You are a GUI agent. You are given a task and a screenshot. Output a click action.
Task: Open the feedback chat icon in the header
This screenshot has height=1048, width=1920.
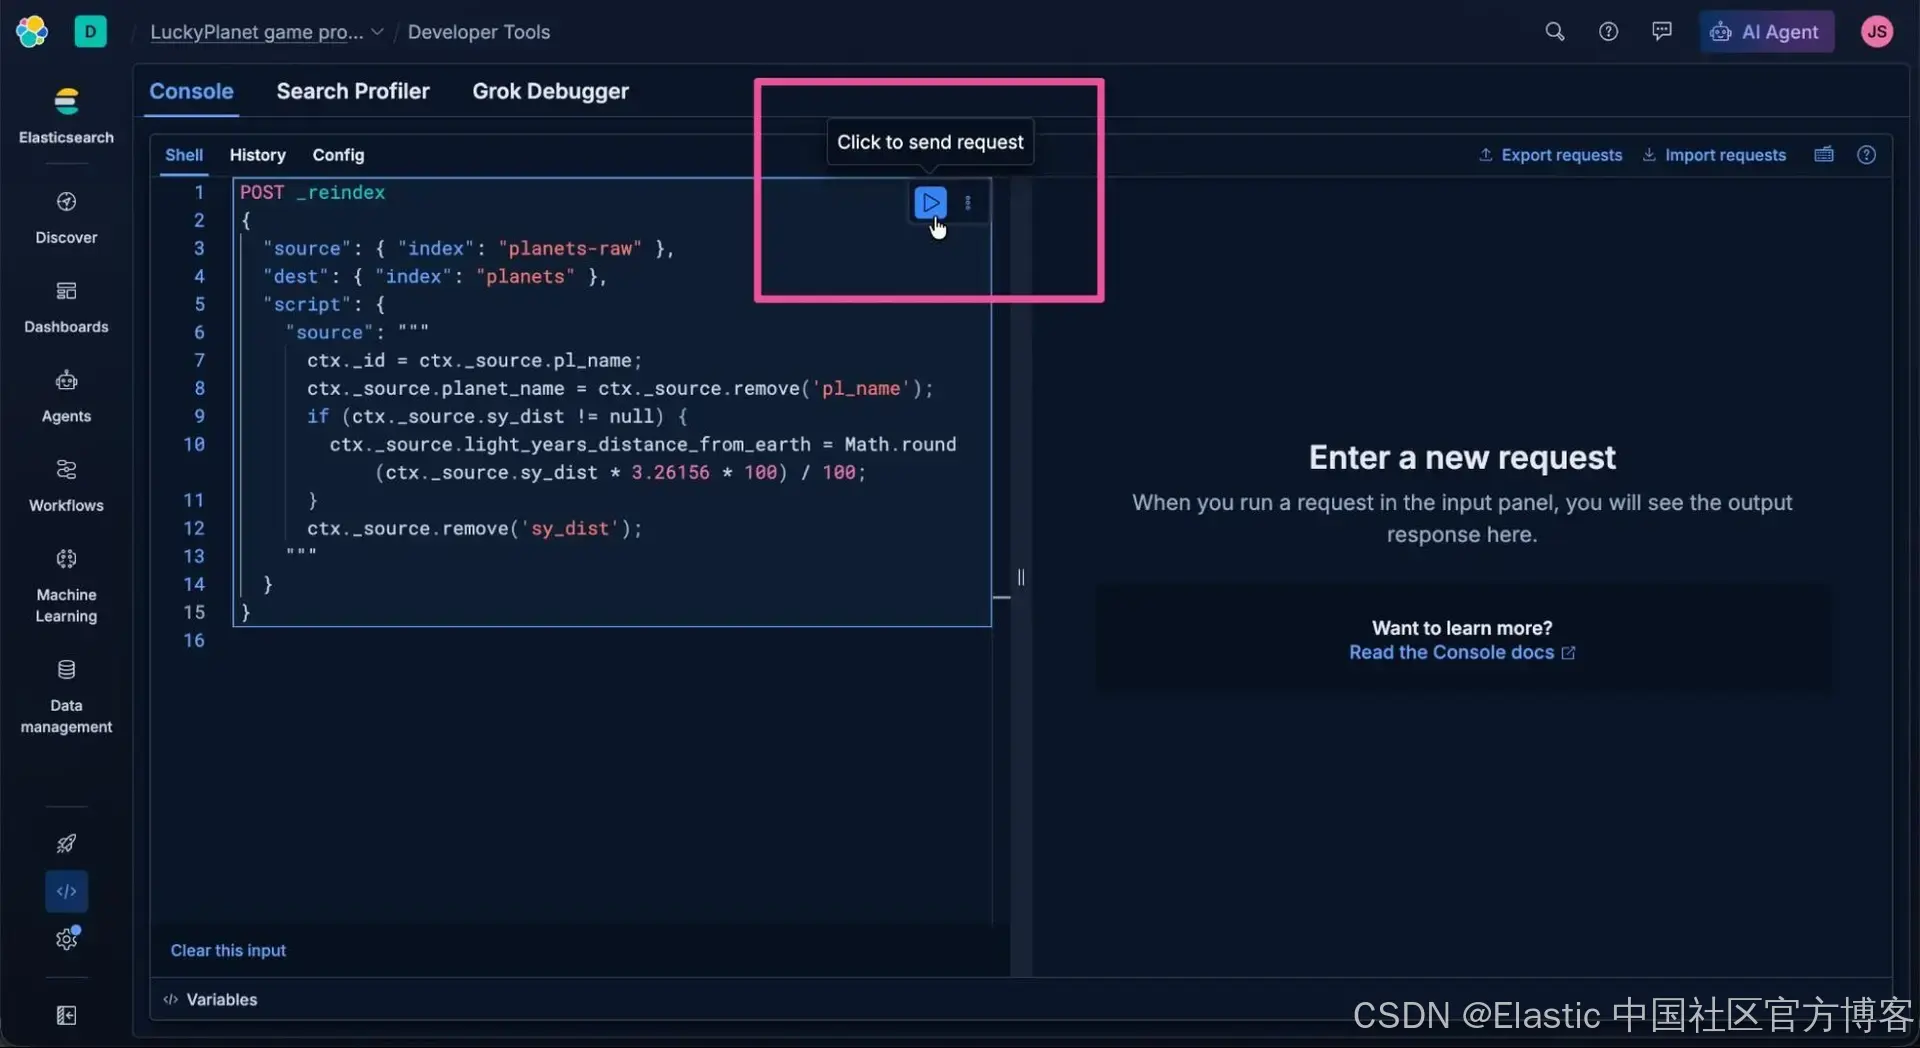coord(1661,31)
